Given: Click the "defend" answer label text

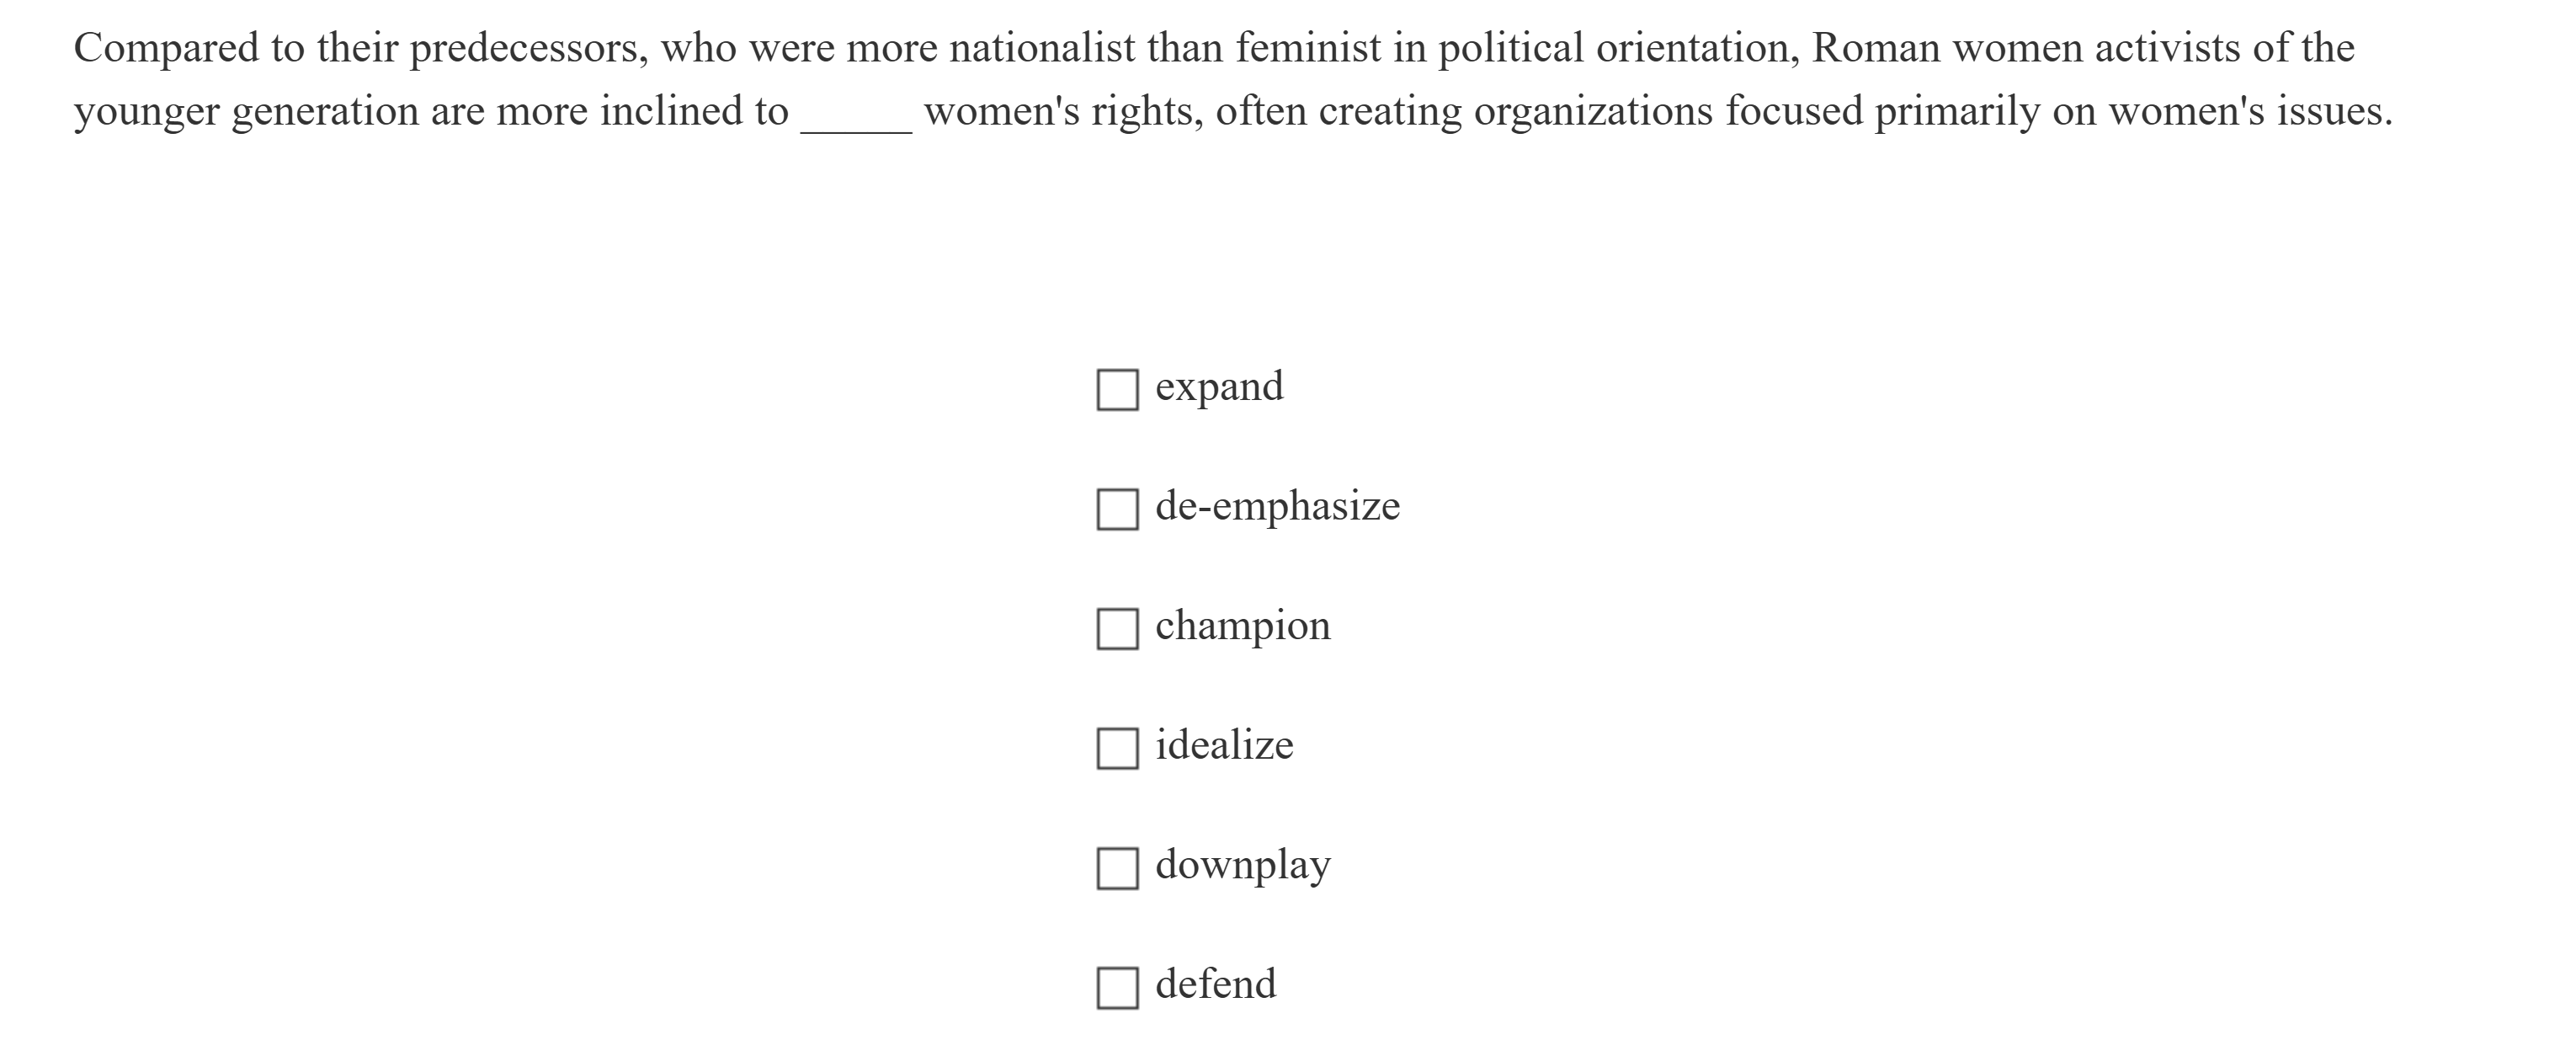Looking at the screenshot, I should (x=1215, y=984).
